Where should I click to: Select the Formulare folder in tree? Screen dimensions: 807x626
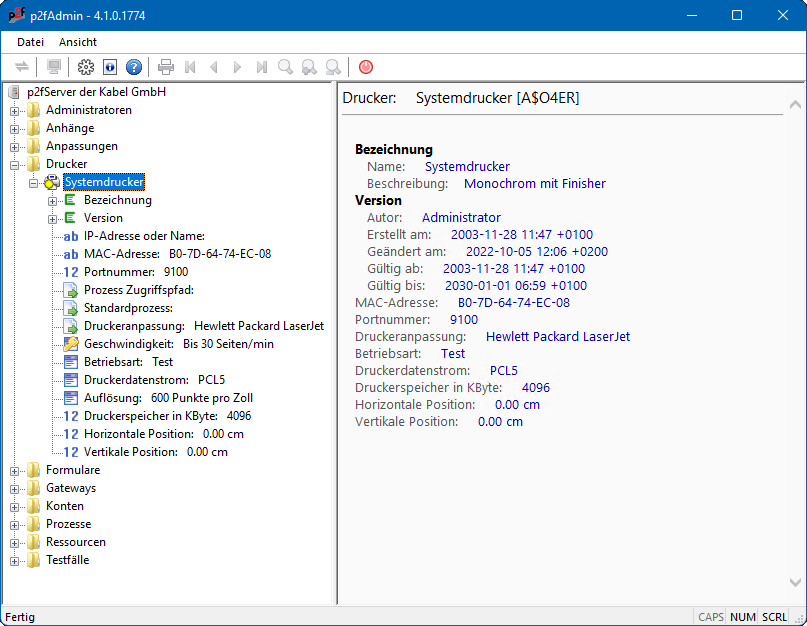[x=72, y=470]
